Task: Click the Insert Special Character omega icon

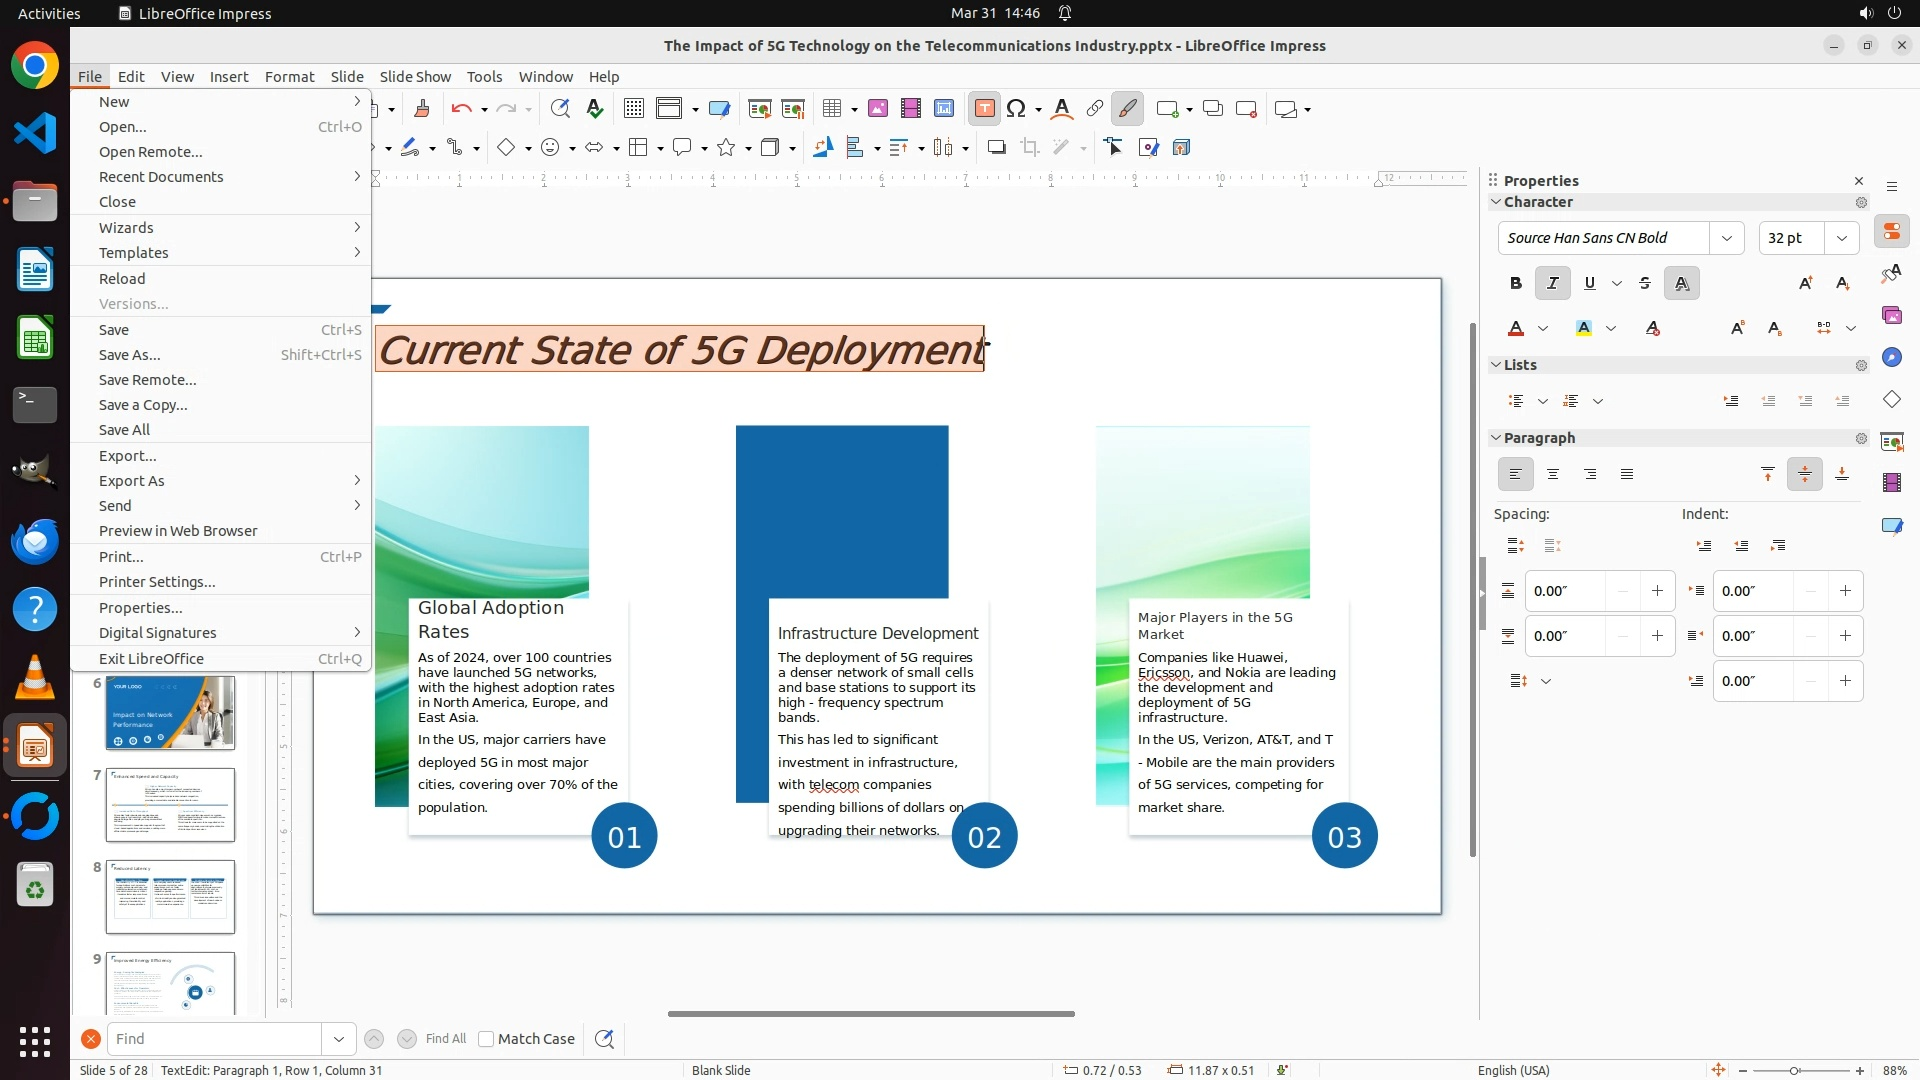Action: (1017, 109)
